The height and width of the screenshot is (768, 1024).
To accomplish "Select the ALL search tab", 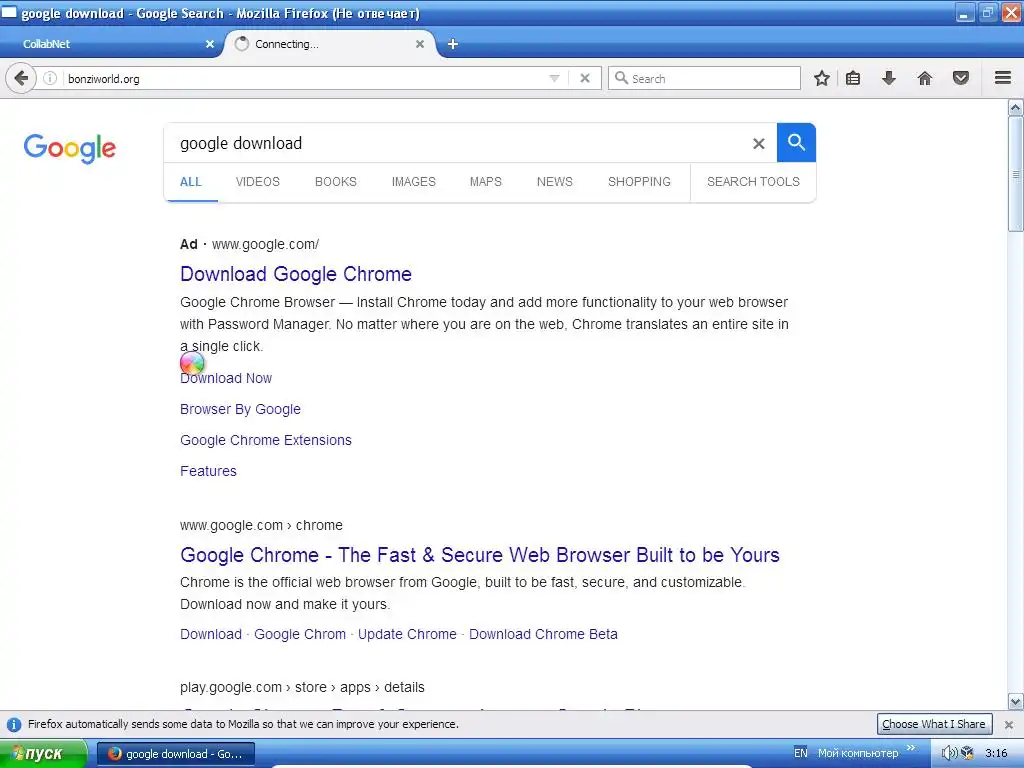I will pyautogui.click(x=191, y=182).
